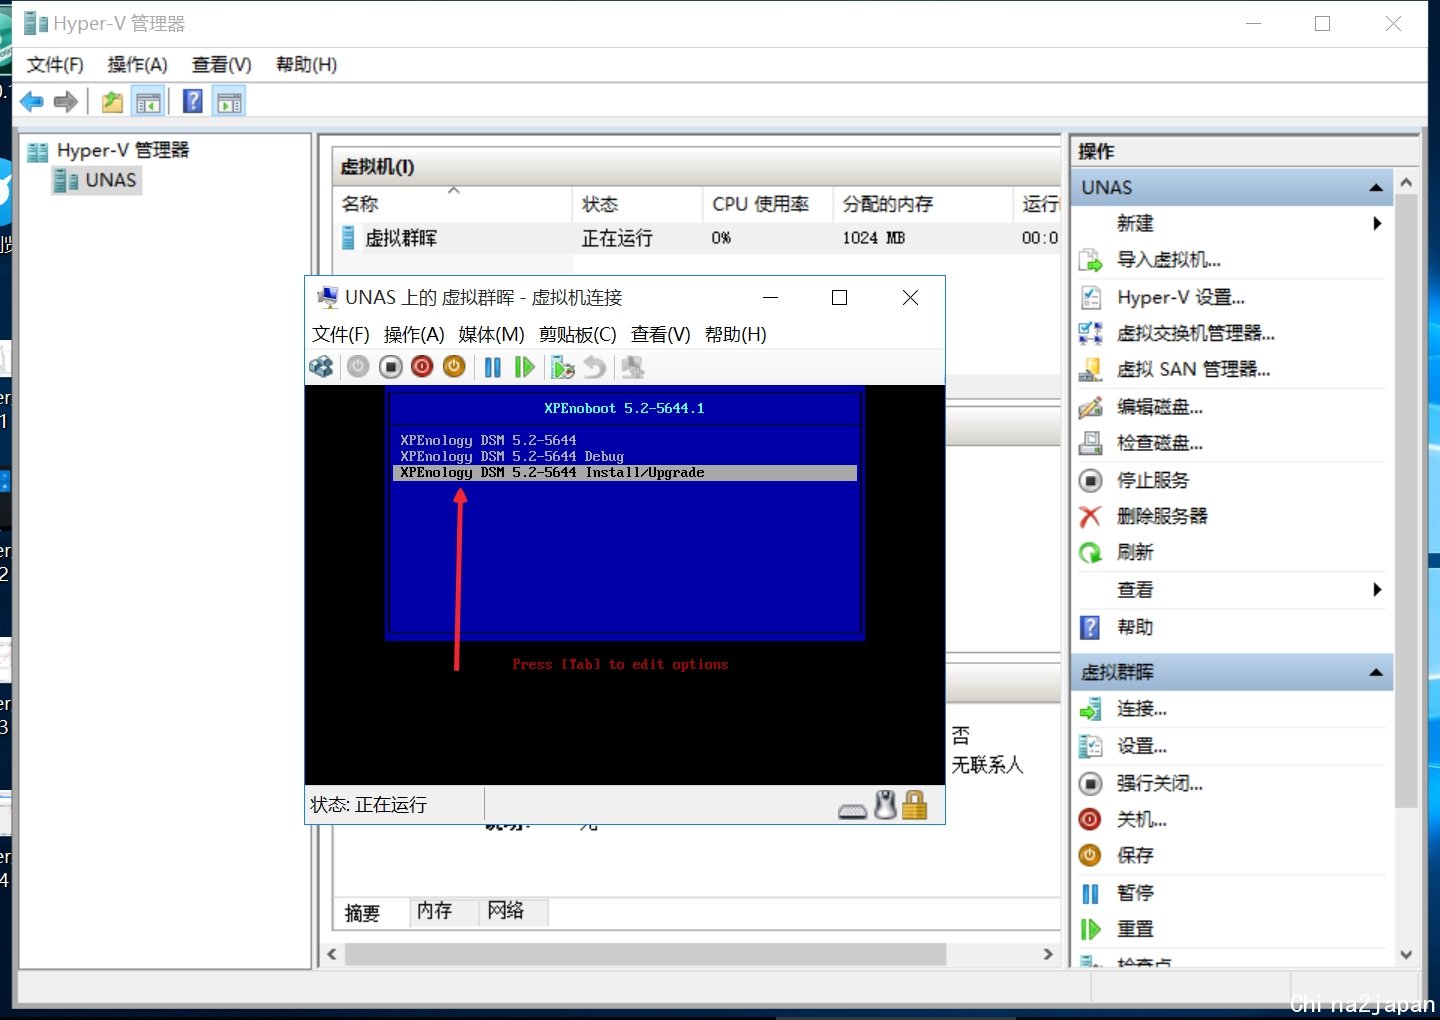Click 连接 under 虚拟群晖 actions
The image size is (1440, 1020).
point(1142,709)
